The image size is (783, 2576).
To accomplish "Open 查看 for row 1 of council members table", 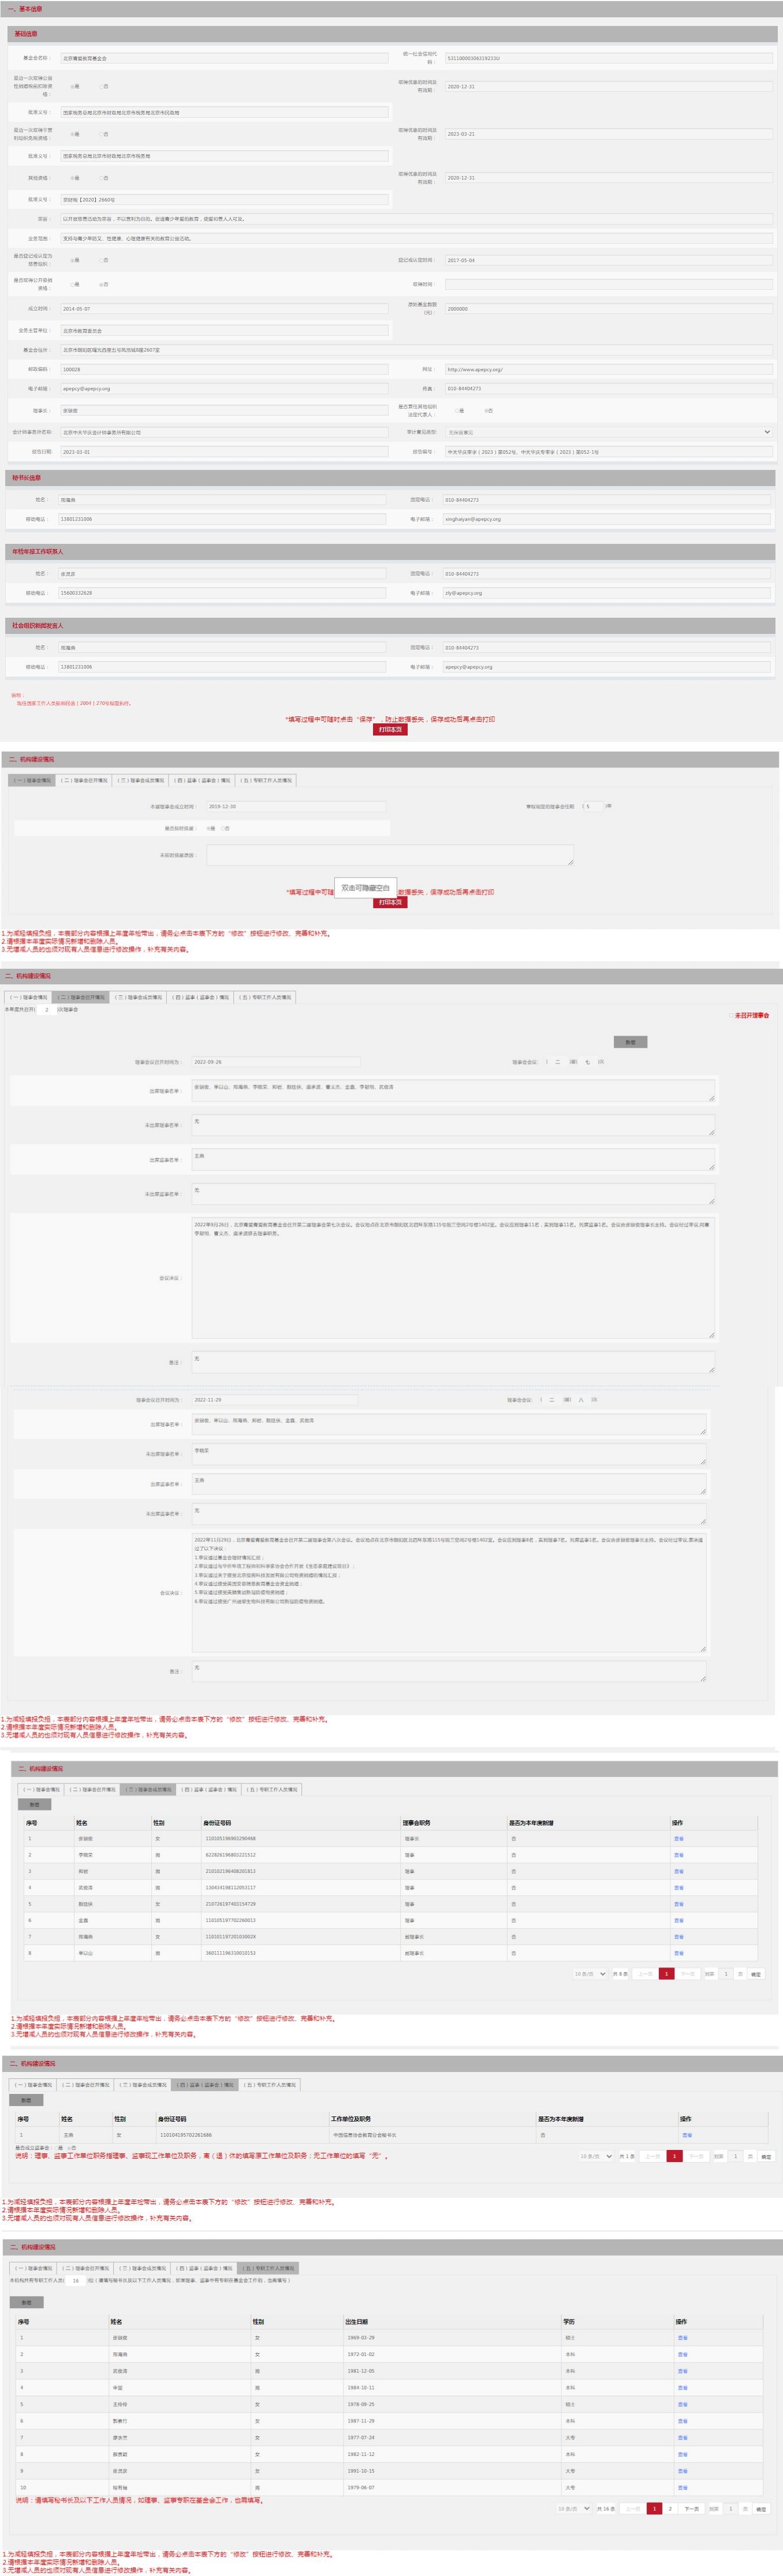I will (x=679, y=1839).
